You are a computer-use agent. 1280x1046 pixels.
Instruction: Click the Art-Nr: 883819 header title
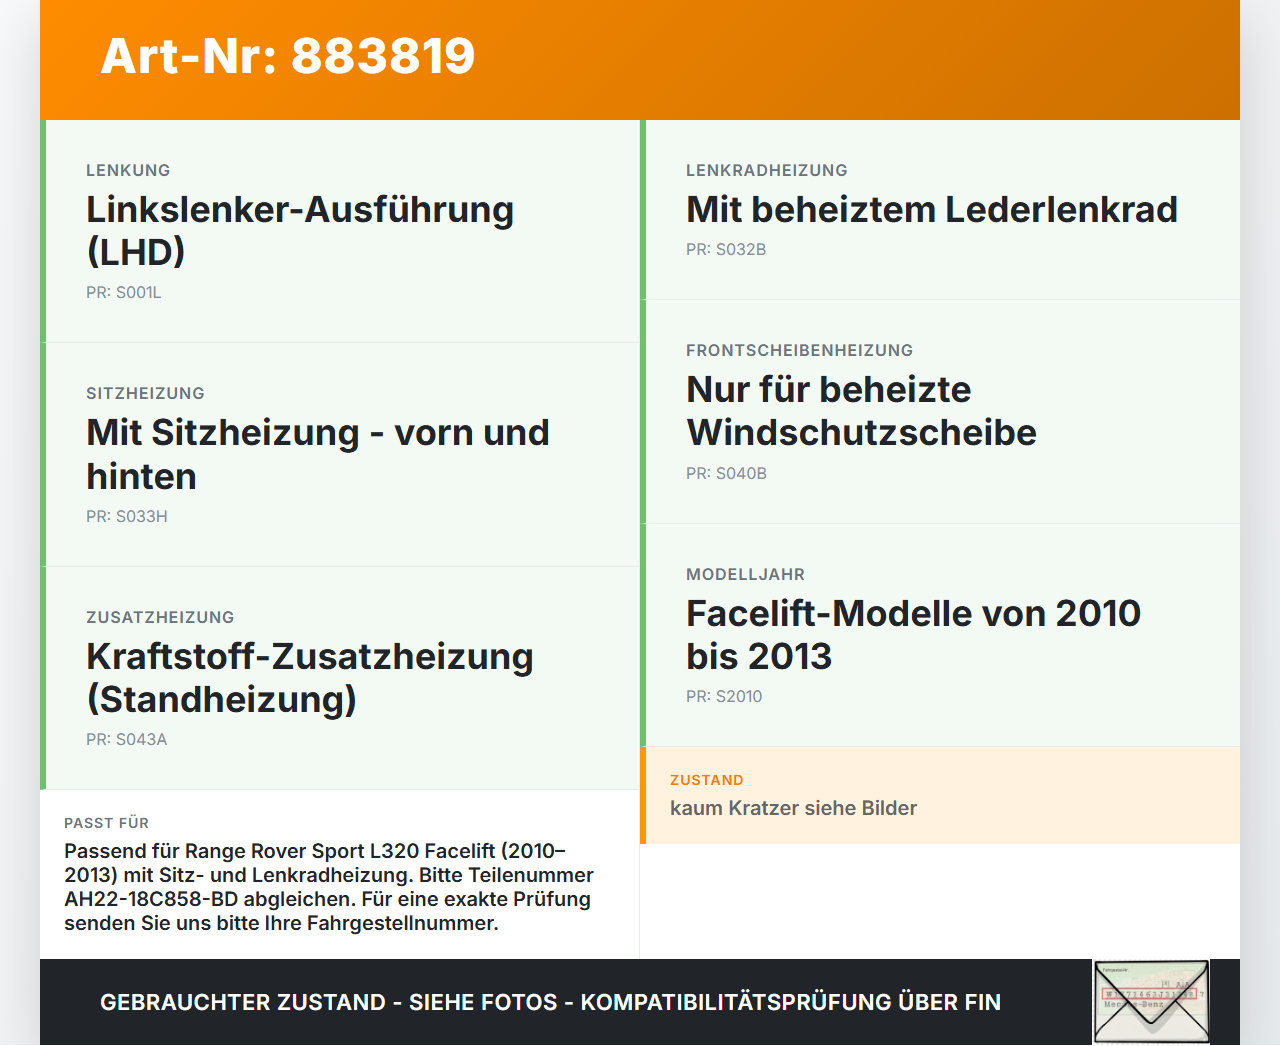click(x=288, y=56)
